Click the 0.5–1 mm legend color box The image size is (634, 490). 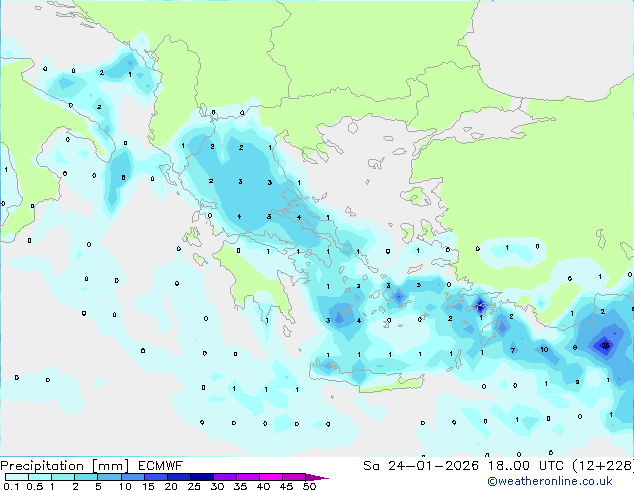click(40, 477)
